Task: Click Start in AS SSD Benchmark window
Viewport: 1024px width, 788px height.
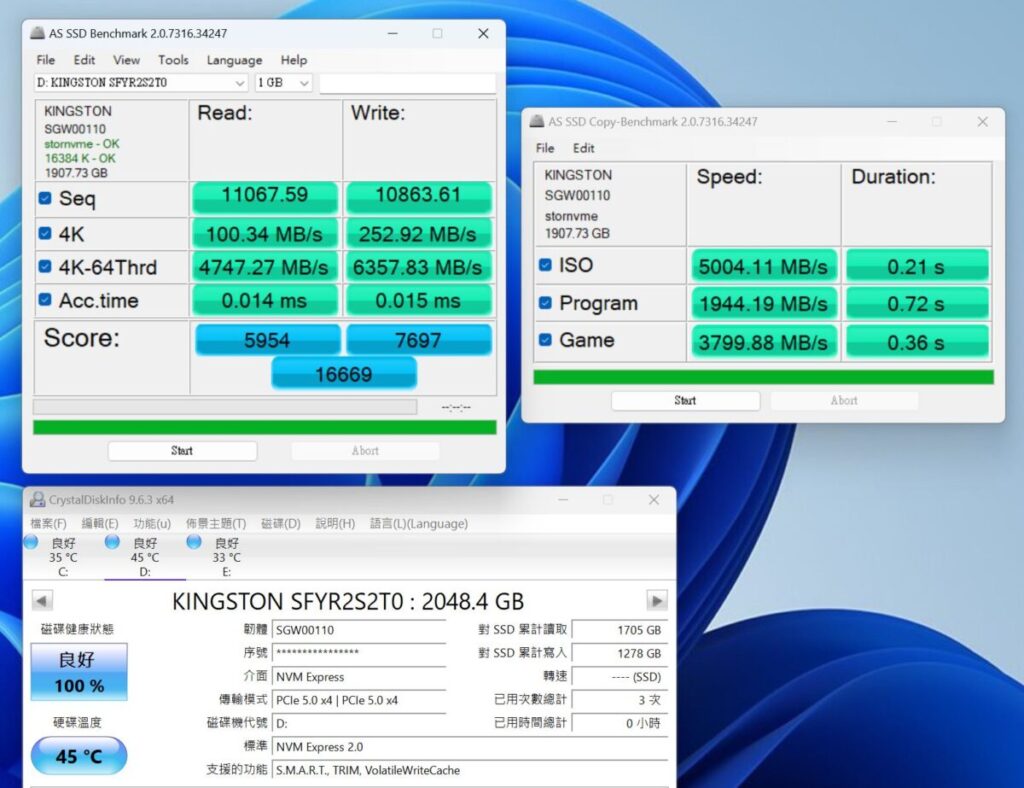Action: click(x=182, y=450)
